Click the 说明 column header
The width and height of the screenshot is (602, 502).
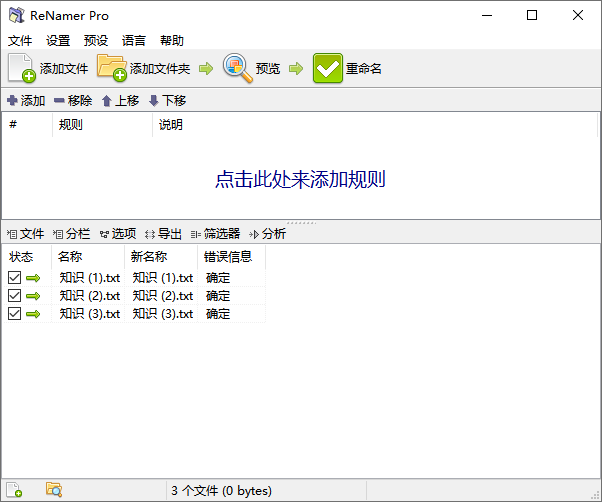pyautogui.click(x=375, y=125)
